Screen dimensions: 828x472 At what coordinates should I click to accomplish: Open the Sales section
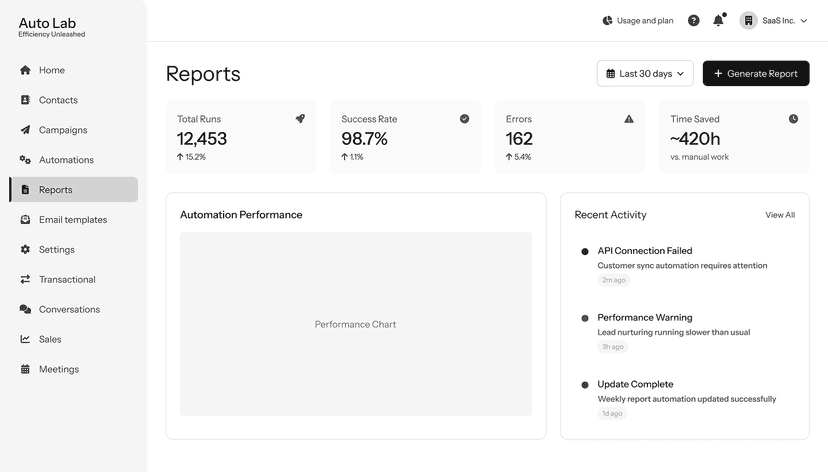[73, 339]
